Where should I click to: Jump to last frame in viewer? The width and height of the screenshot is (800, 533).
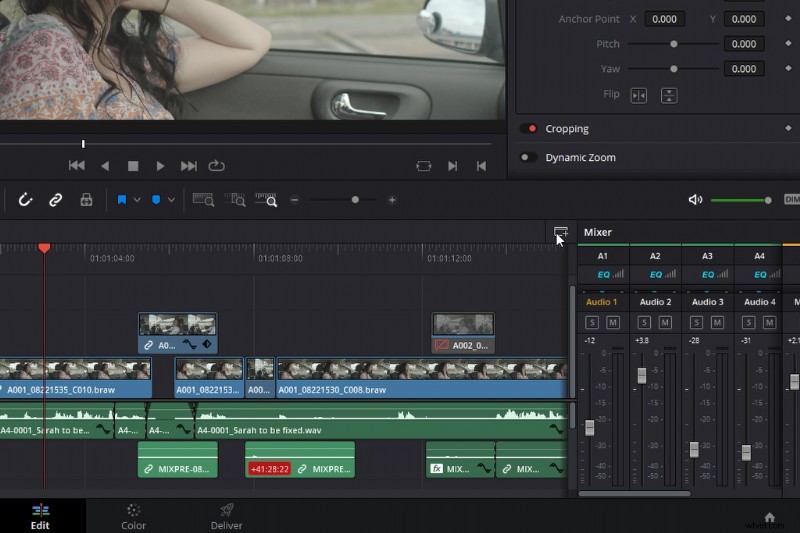click(189, 166)
